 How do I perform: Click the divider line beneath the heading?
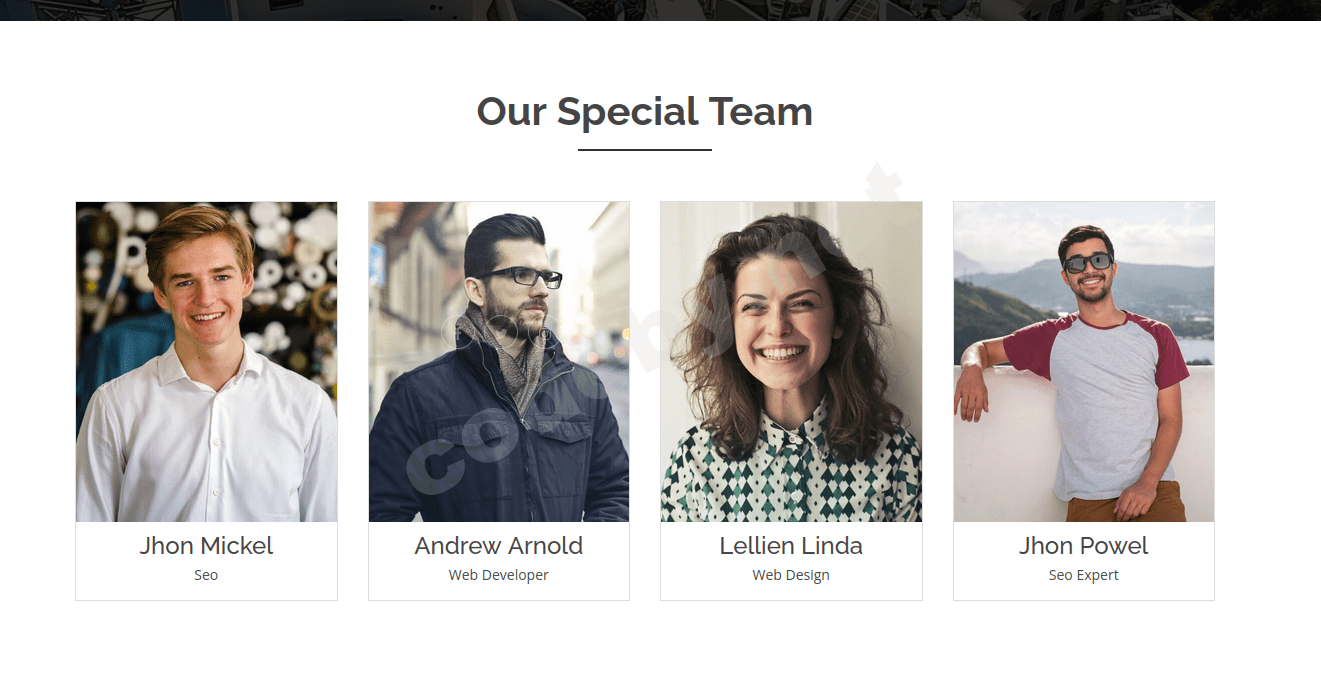(x=645, y=150)
